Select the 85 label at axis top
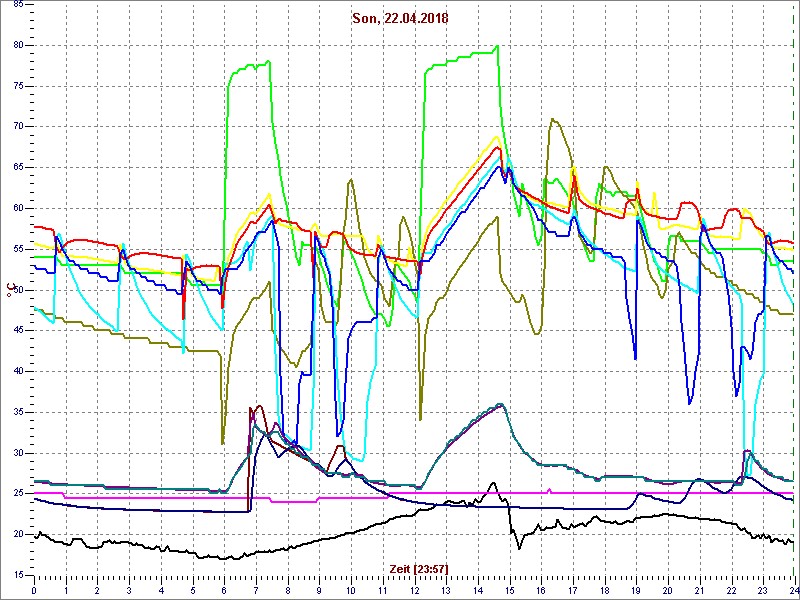Image resolution: width=800 pixels, height=600 pixels. pyautogui.click(x=17, y=5)
